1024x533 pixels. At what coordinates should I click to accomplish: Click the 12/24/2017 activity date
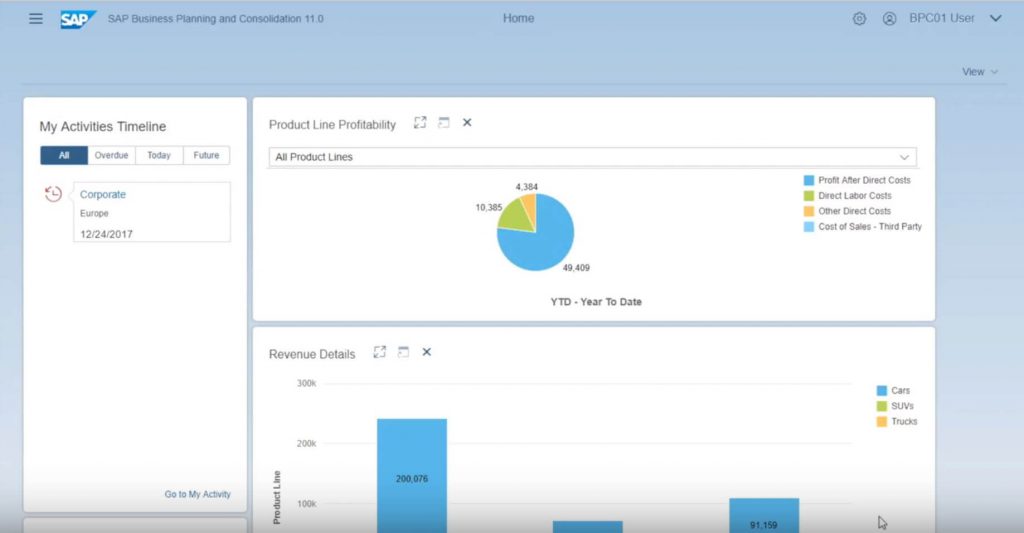106,234
